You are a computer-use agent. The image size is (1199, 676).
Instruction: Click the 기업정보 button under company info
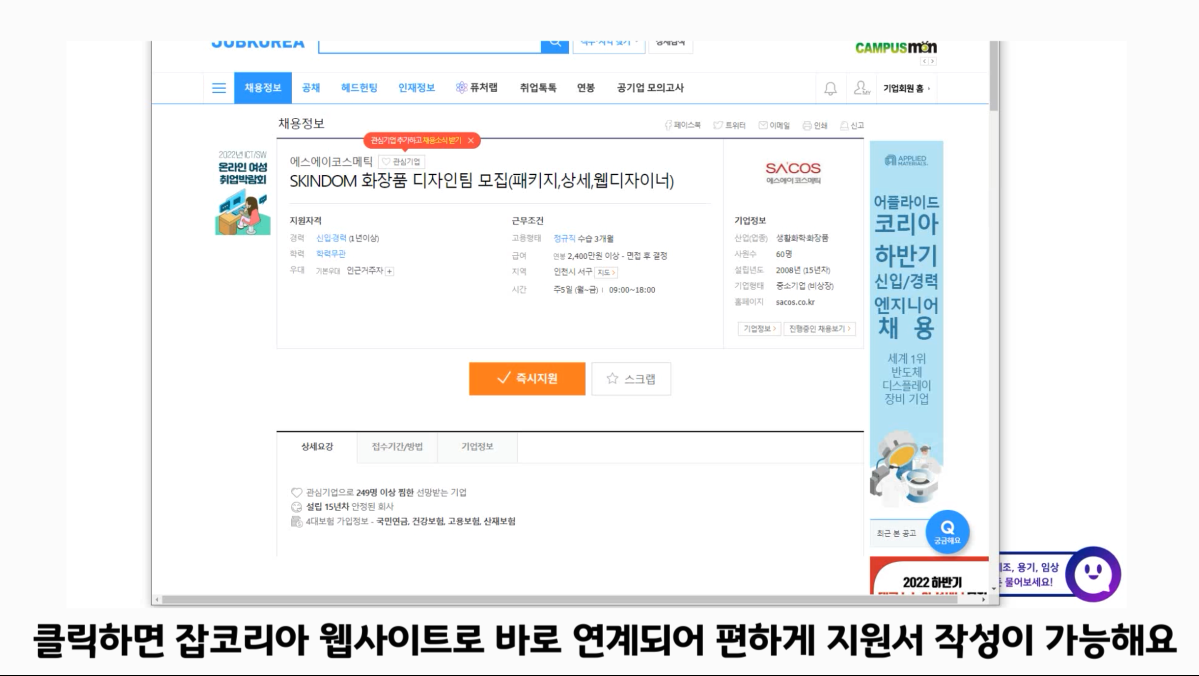(759, 329)
